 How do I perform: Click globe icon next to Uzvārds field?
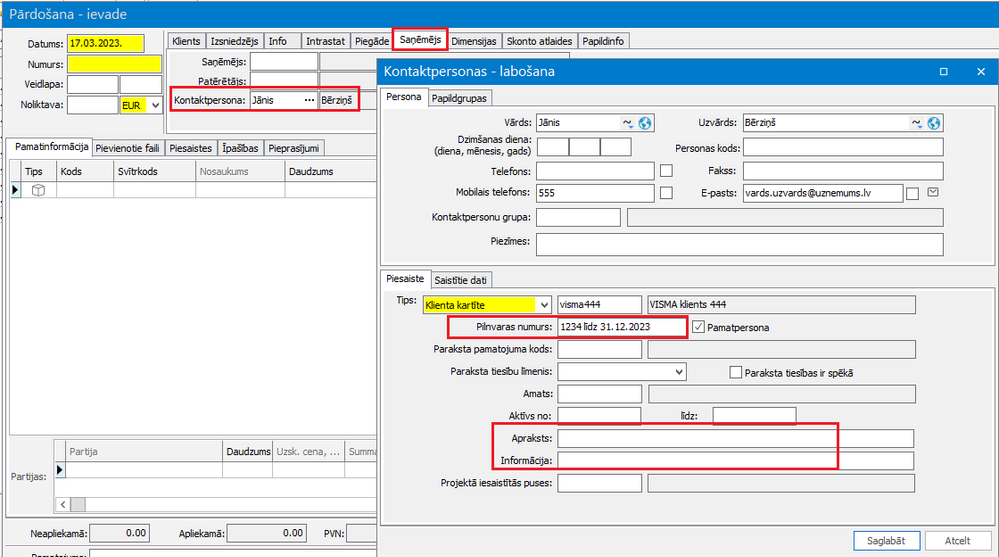click(x=934, y=123)
